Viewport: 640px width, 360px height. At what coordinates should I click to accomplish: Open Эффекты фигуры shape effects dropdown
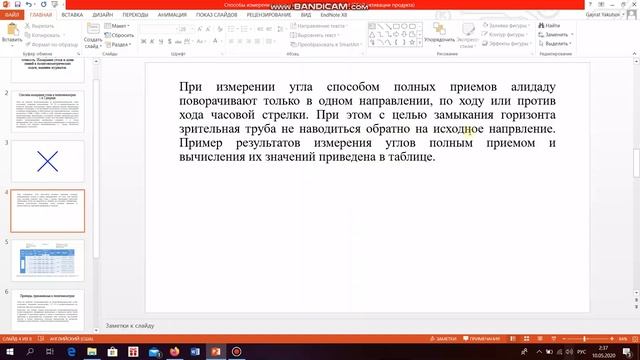pyautogui.click(x=507, y=43)
